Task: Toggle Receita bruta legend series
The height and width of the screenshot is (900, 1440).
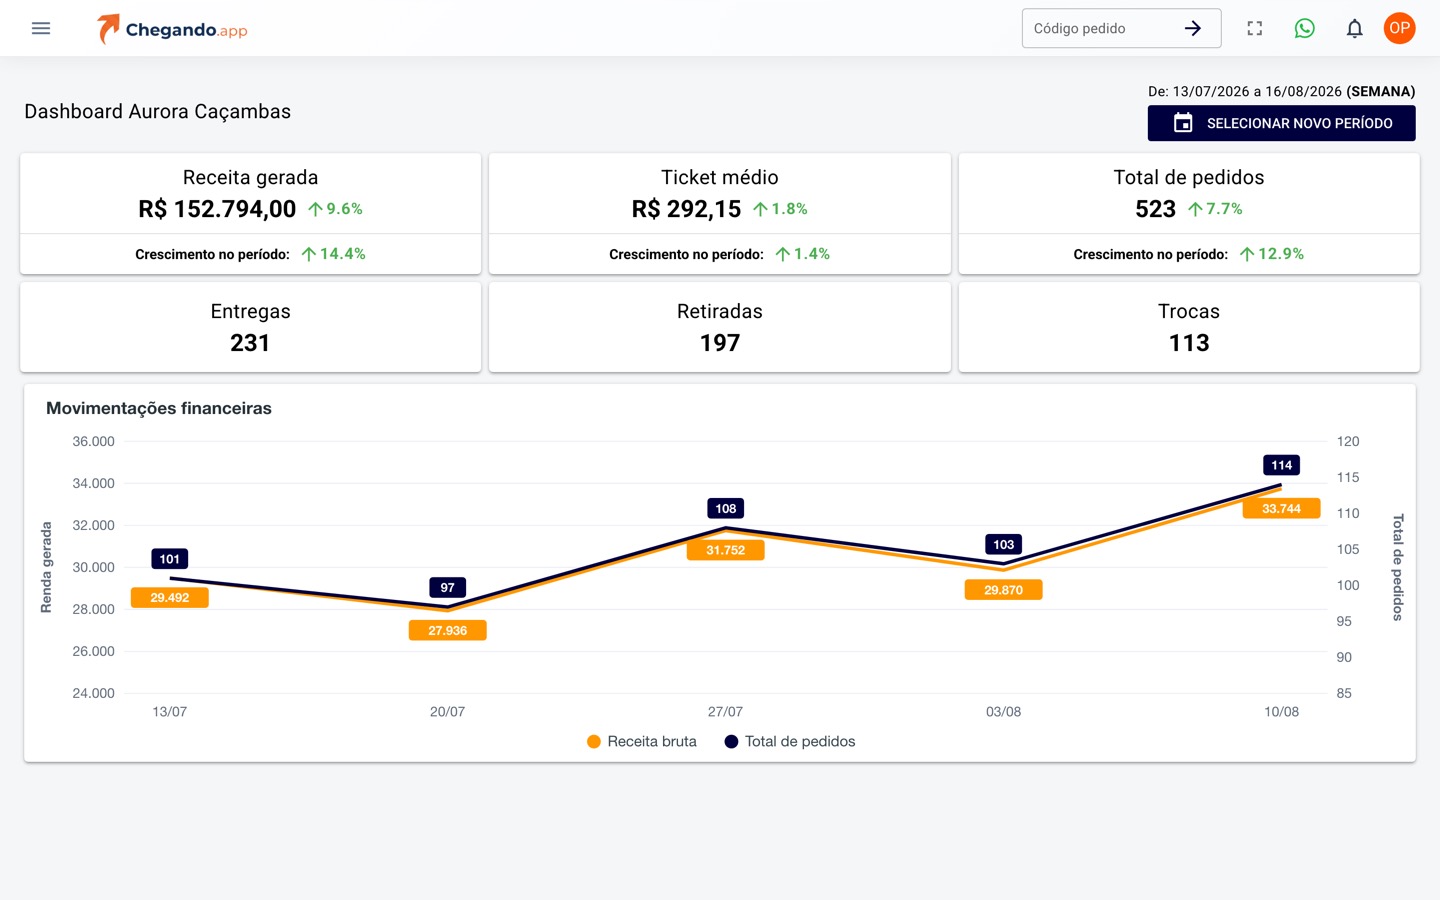Action: (x=641, y=741)
